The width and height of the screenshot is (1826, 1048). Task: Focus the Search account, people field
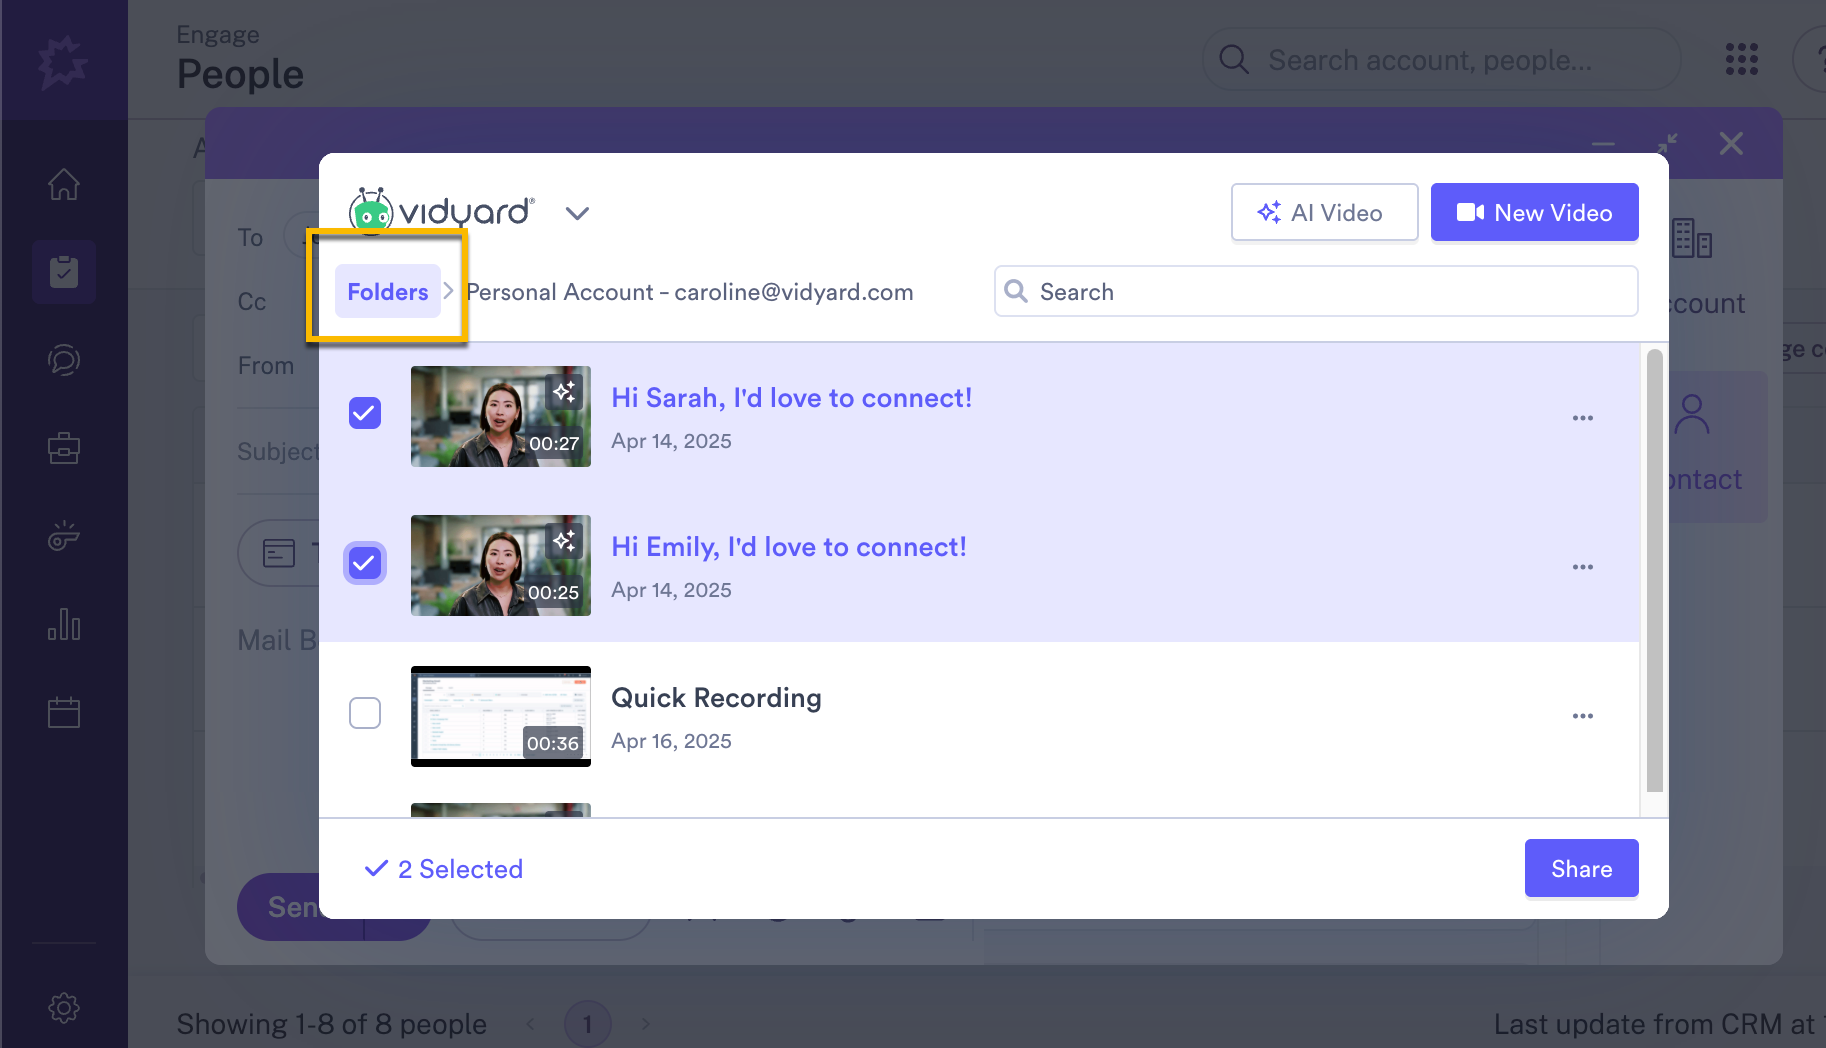[x=1441, y=60]
